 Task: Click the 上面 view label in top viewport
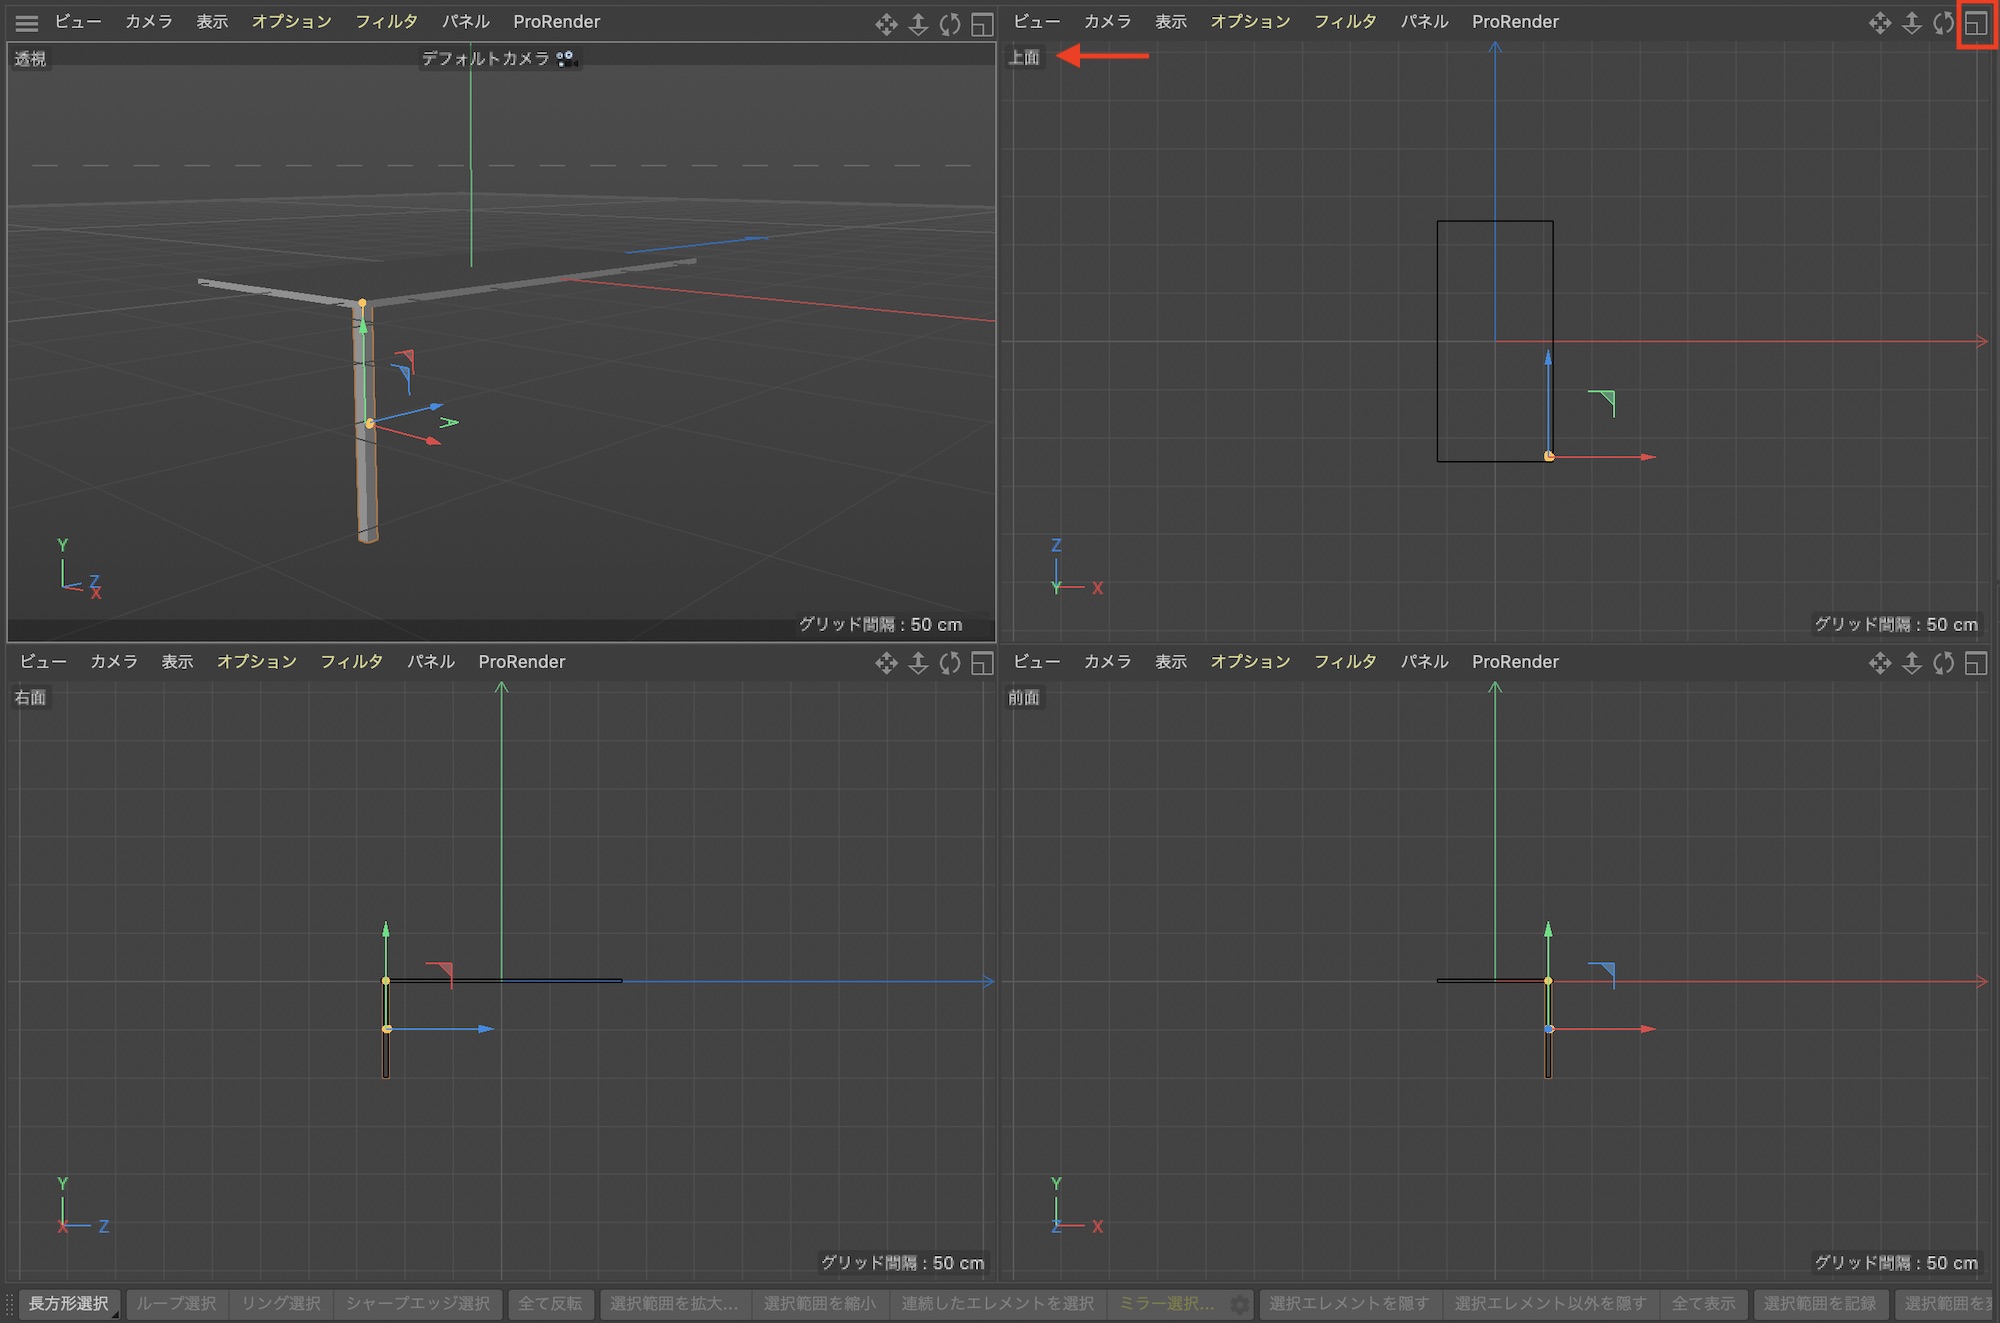1024,58
